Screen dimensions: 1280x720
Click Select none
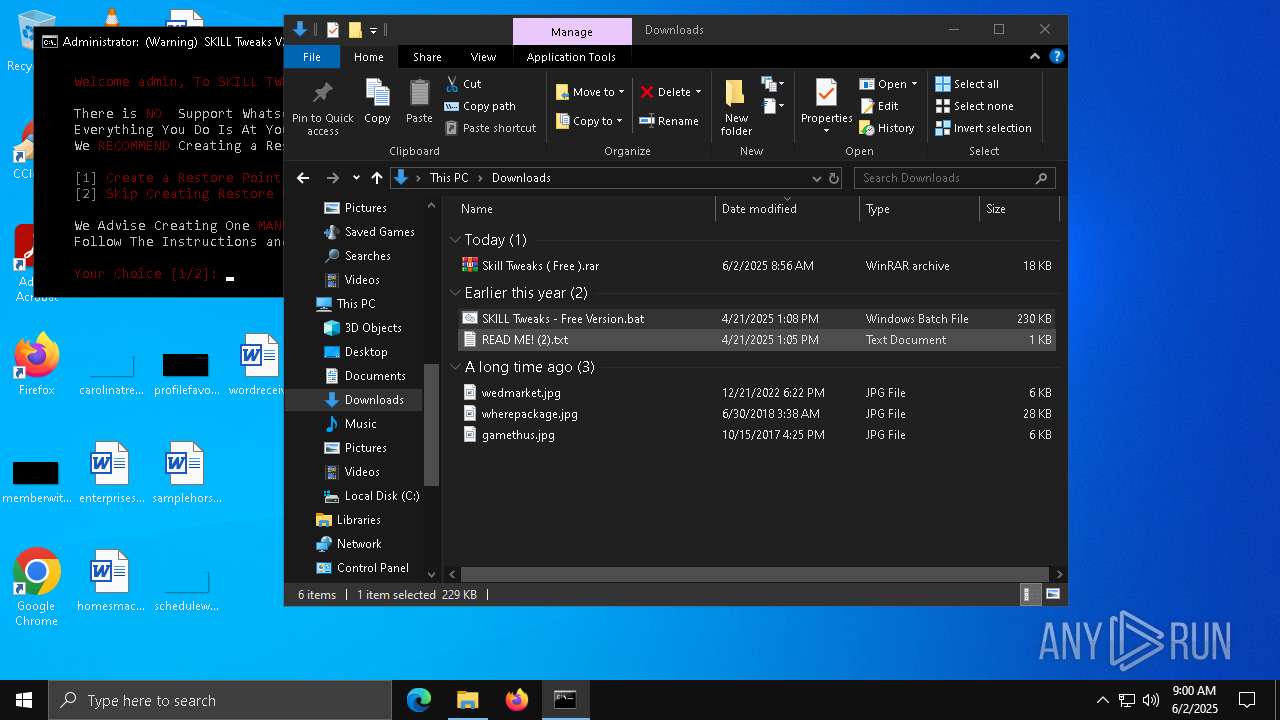tap(974, 106)
